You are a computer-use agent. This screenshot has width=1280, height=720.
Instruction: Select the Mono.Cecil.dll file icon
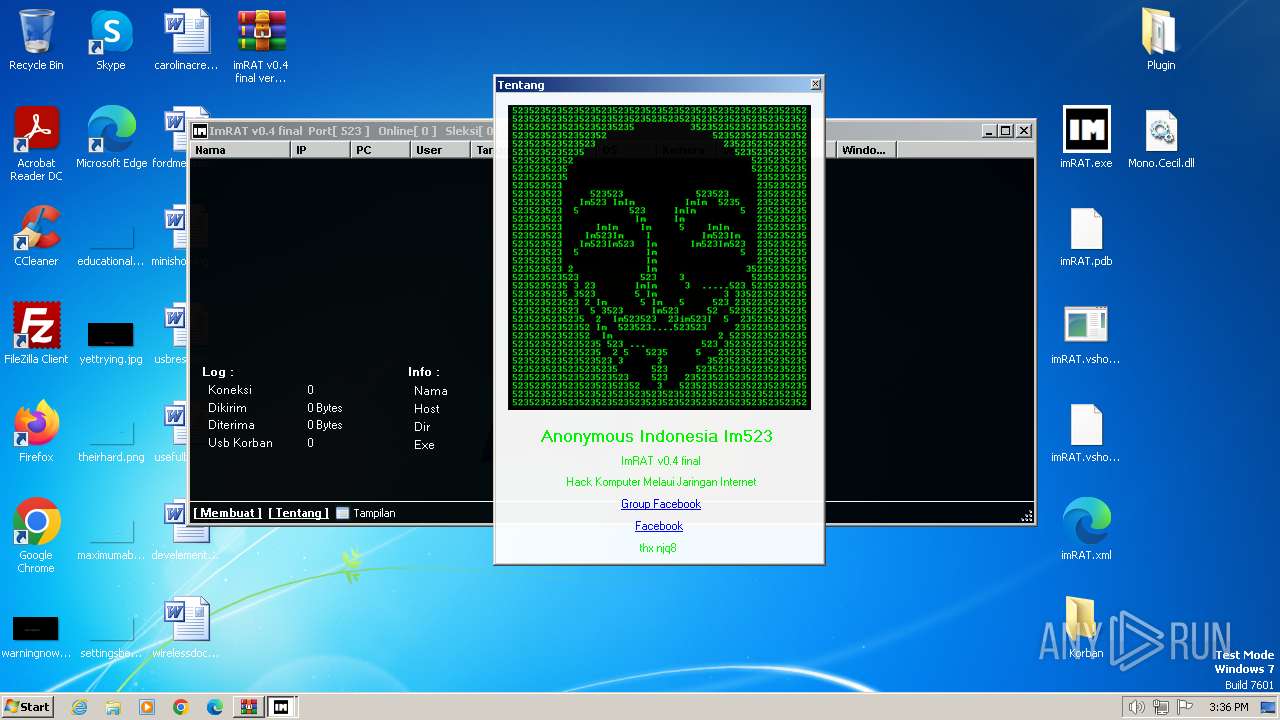[1161, 138]
